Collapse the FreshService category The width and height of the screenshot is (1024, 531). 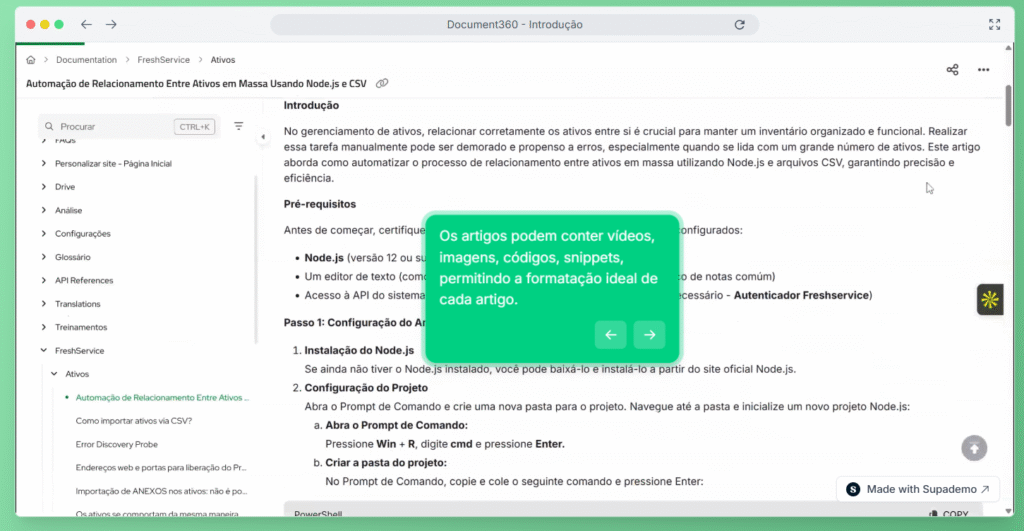tap(44, 351)
